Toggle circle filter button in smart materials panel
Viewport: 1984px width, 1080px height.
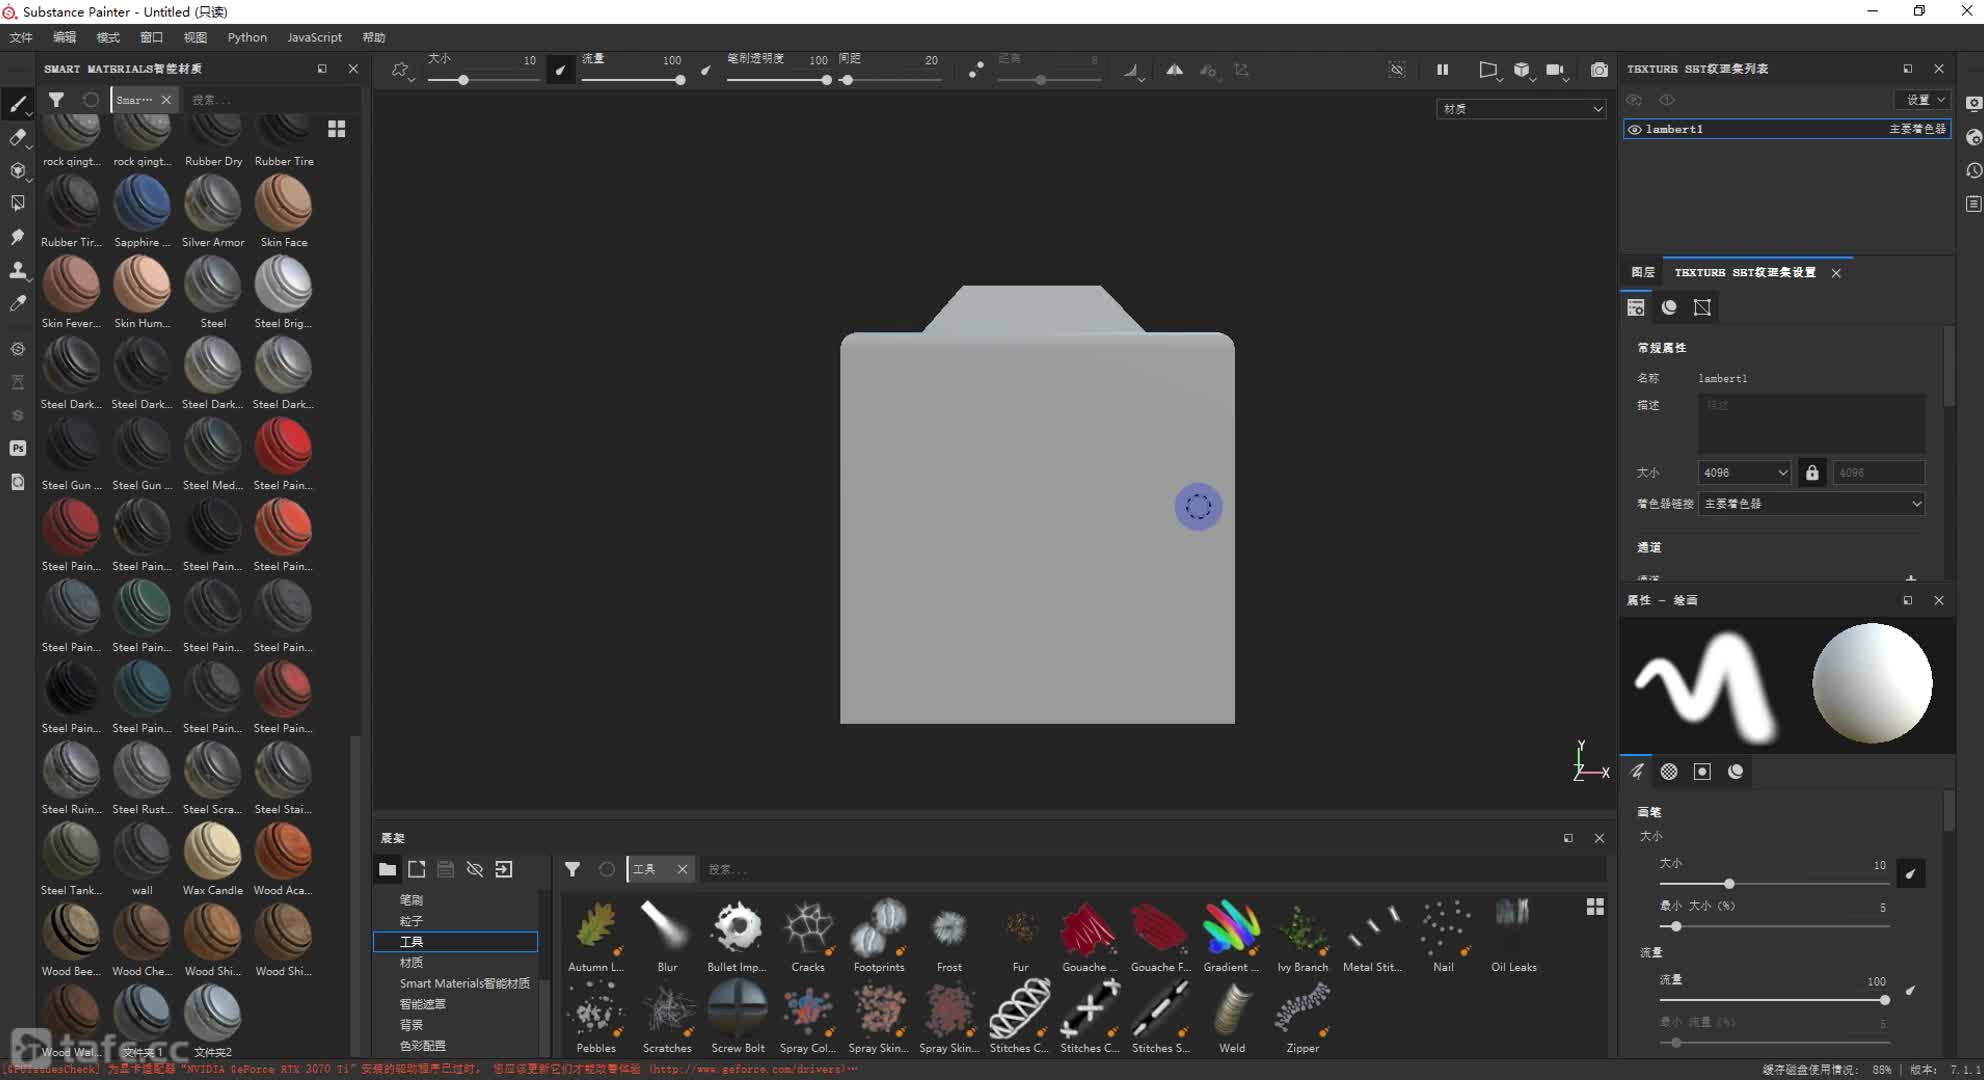point(90,99)
